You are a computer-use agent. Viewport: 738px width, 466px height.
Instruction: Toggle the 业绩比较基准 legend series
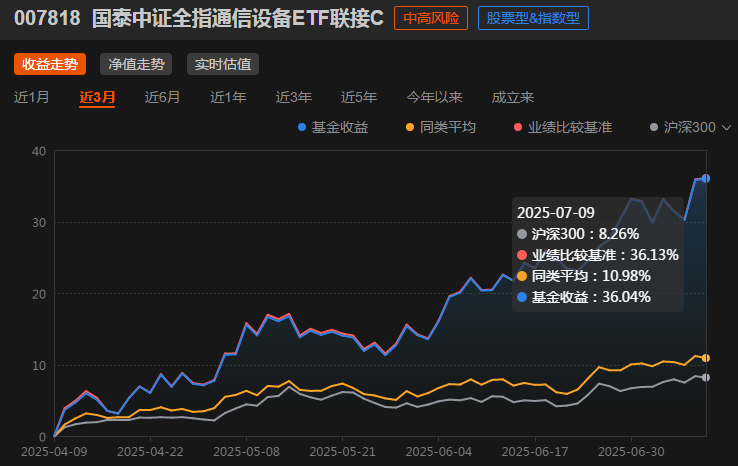[x=563, y=127]
